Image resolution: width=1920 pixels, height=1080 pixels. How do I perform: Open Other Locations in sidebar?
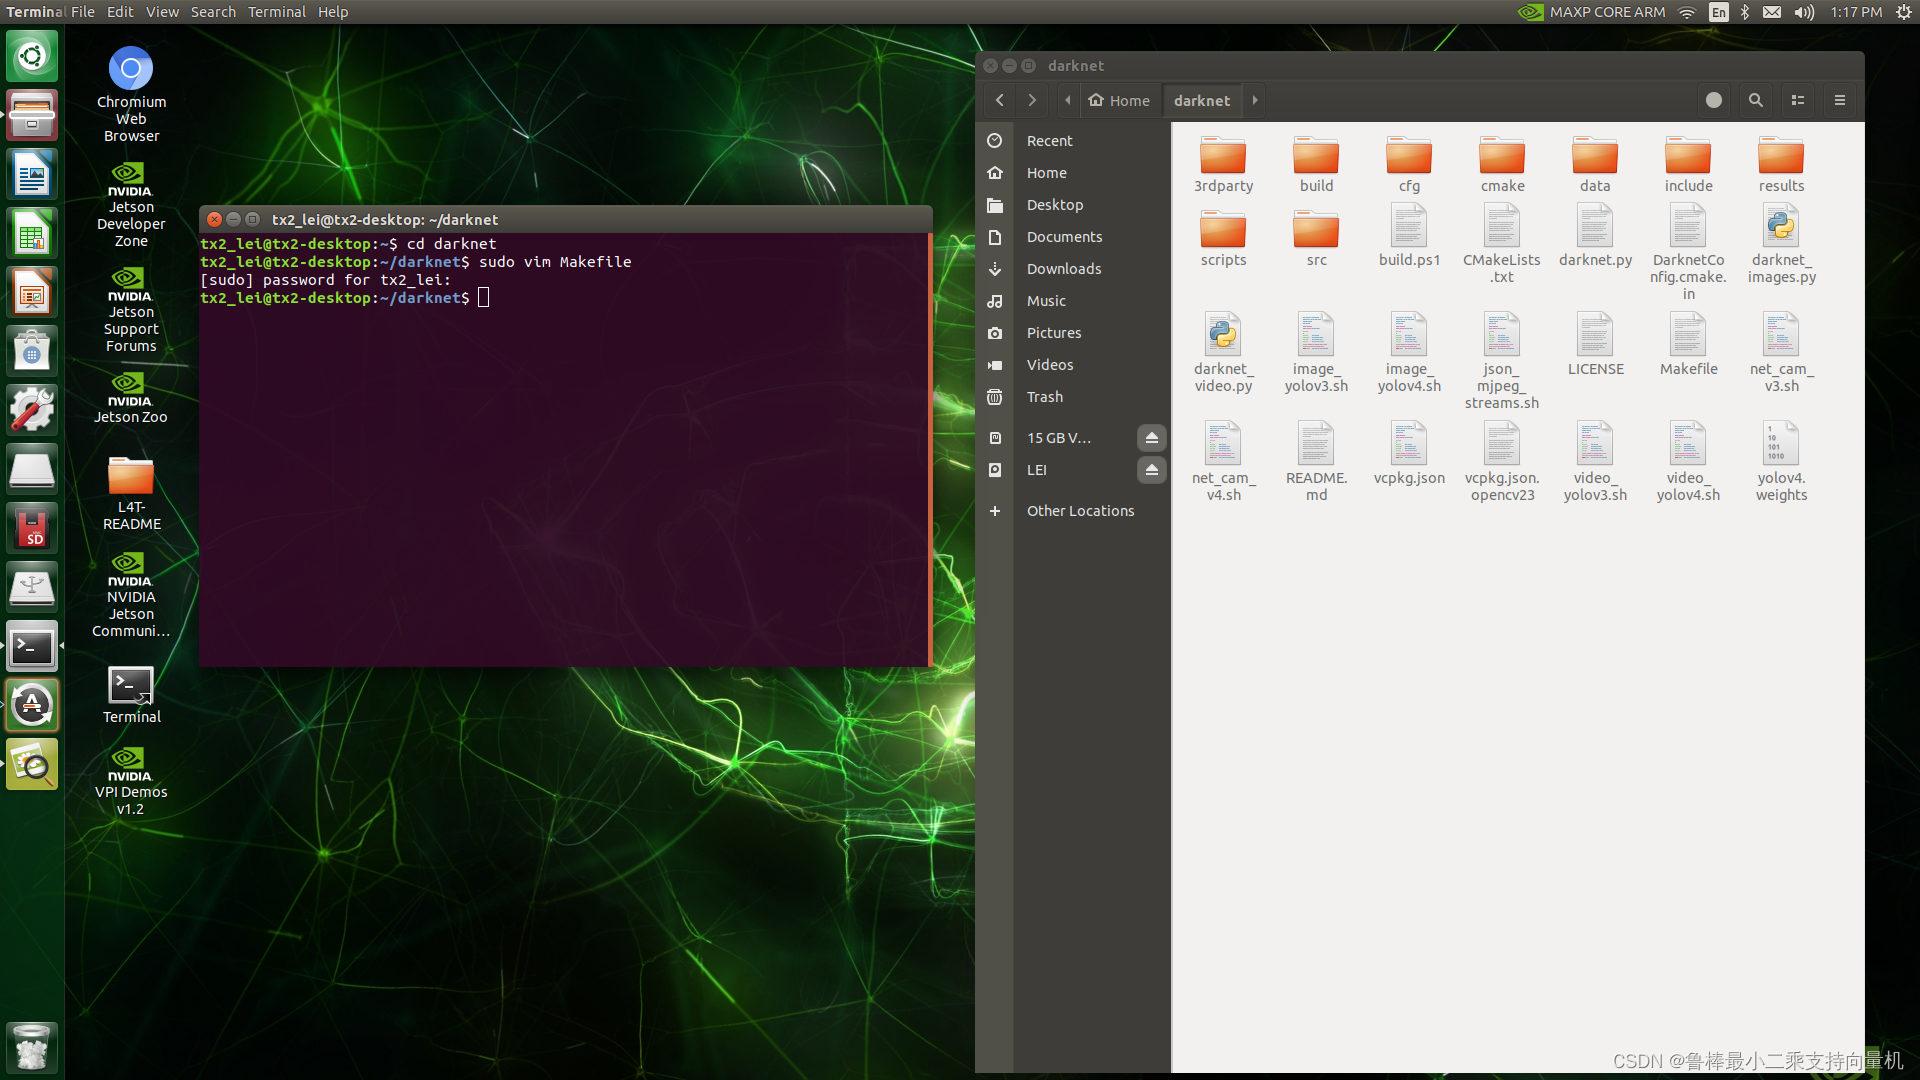pos(1080,511)
